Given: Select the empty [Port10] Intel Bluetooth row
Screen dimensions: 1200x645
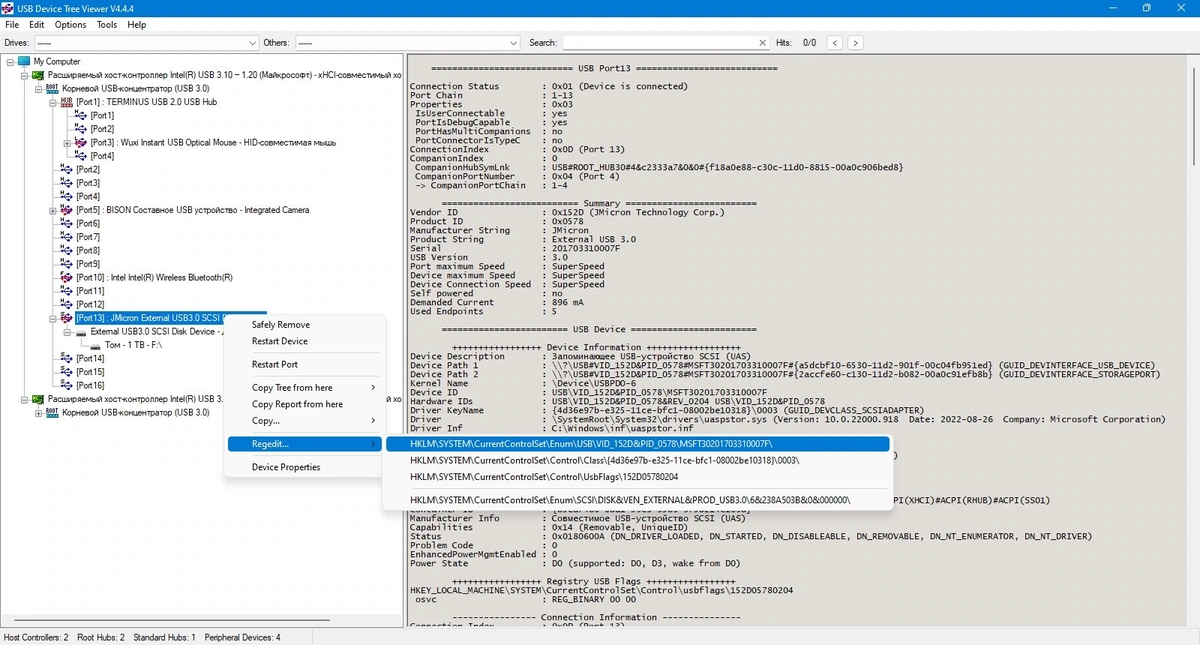Looking at the screenshot, I should tap(154, 277).
